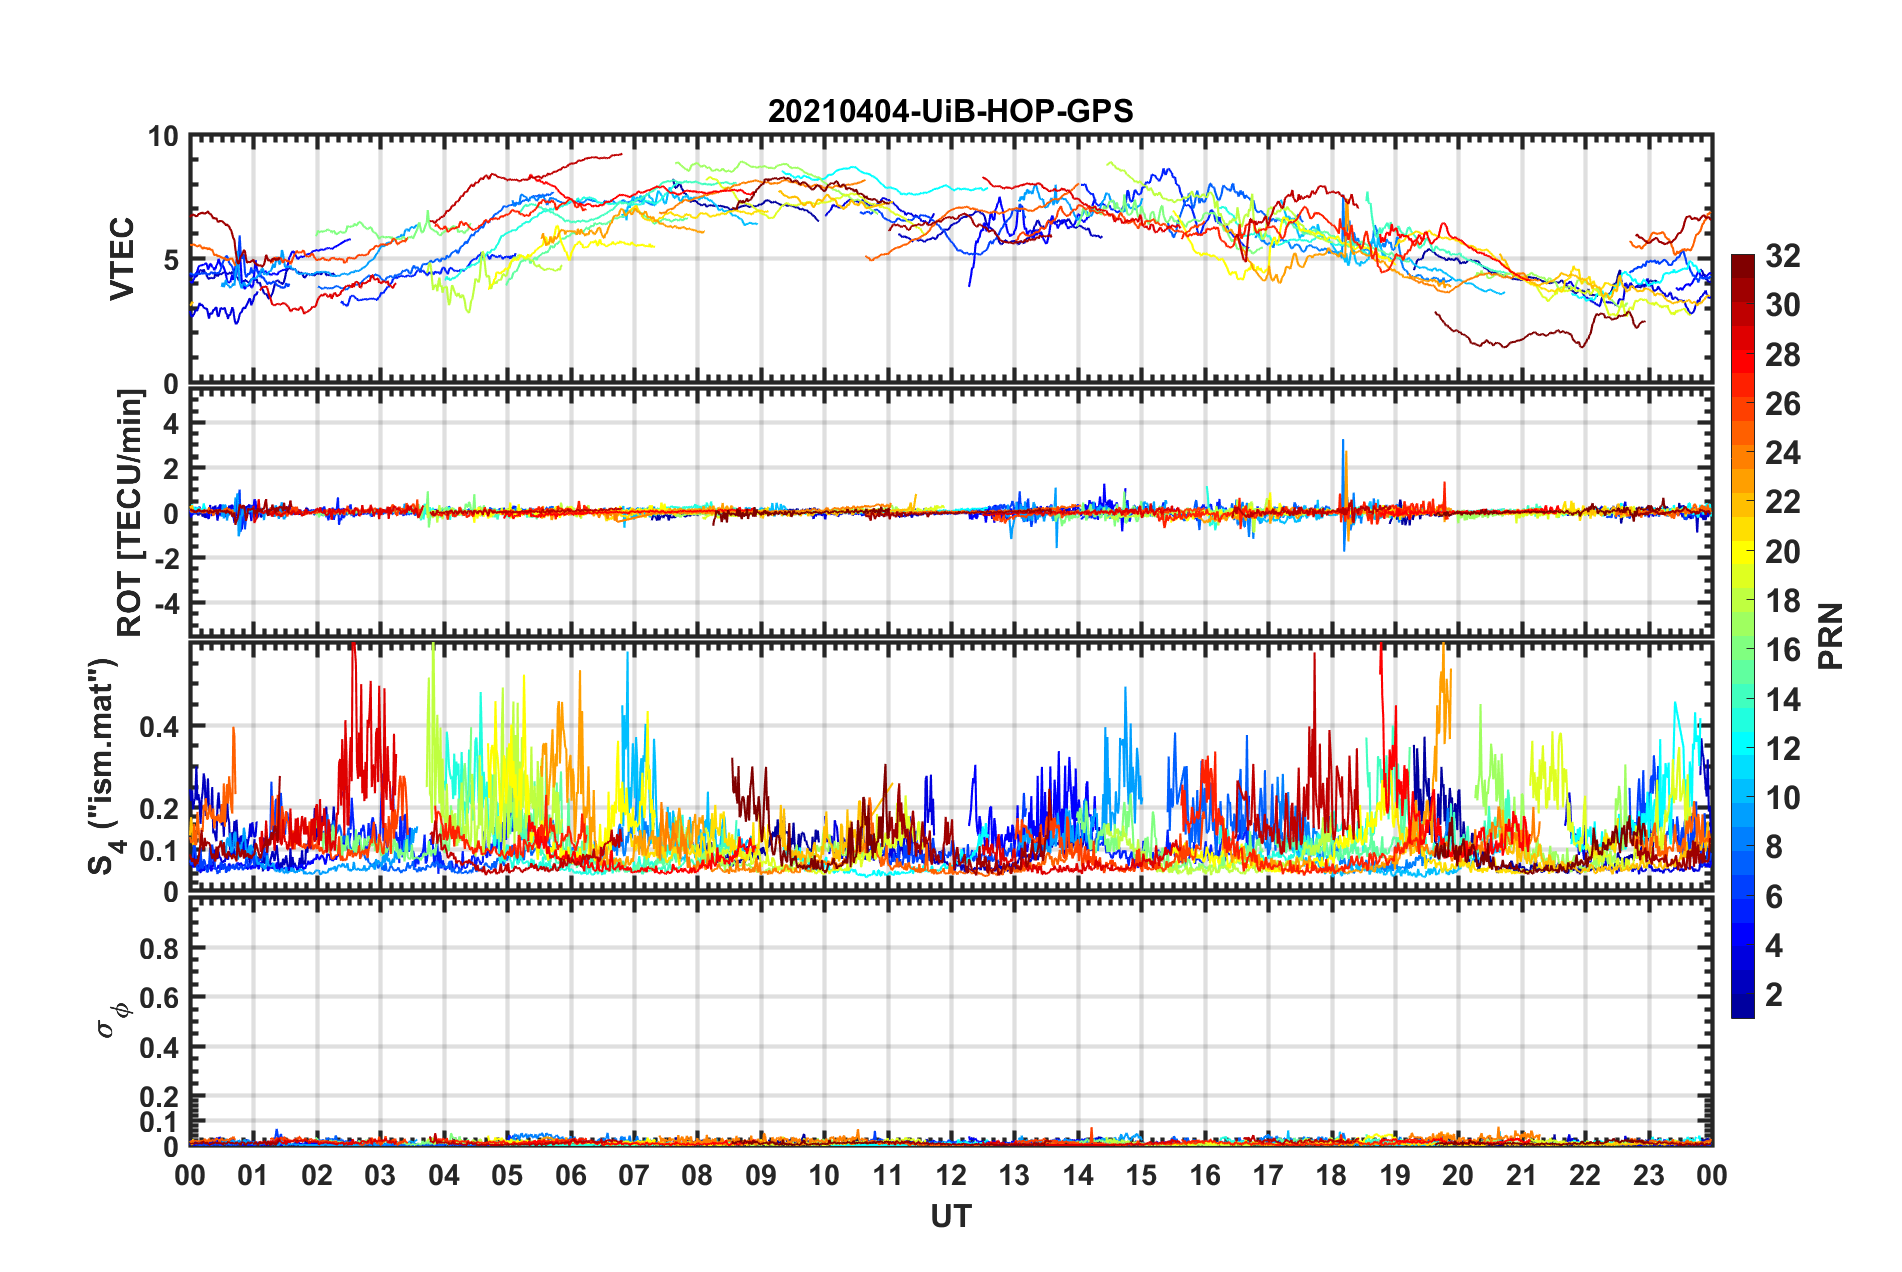Click the "0.4" tick on the S4 axis
Viewport: 1902px width, 1272px height.
pos(159,727)
